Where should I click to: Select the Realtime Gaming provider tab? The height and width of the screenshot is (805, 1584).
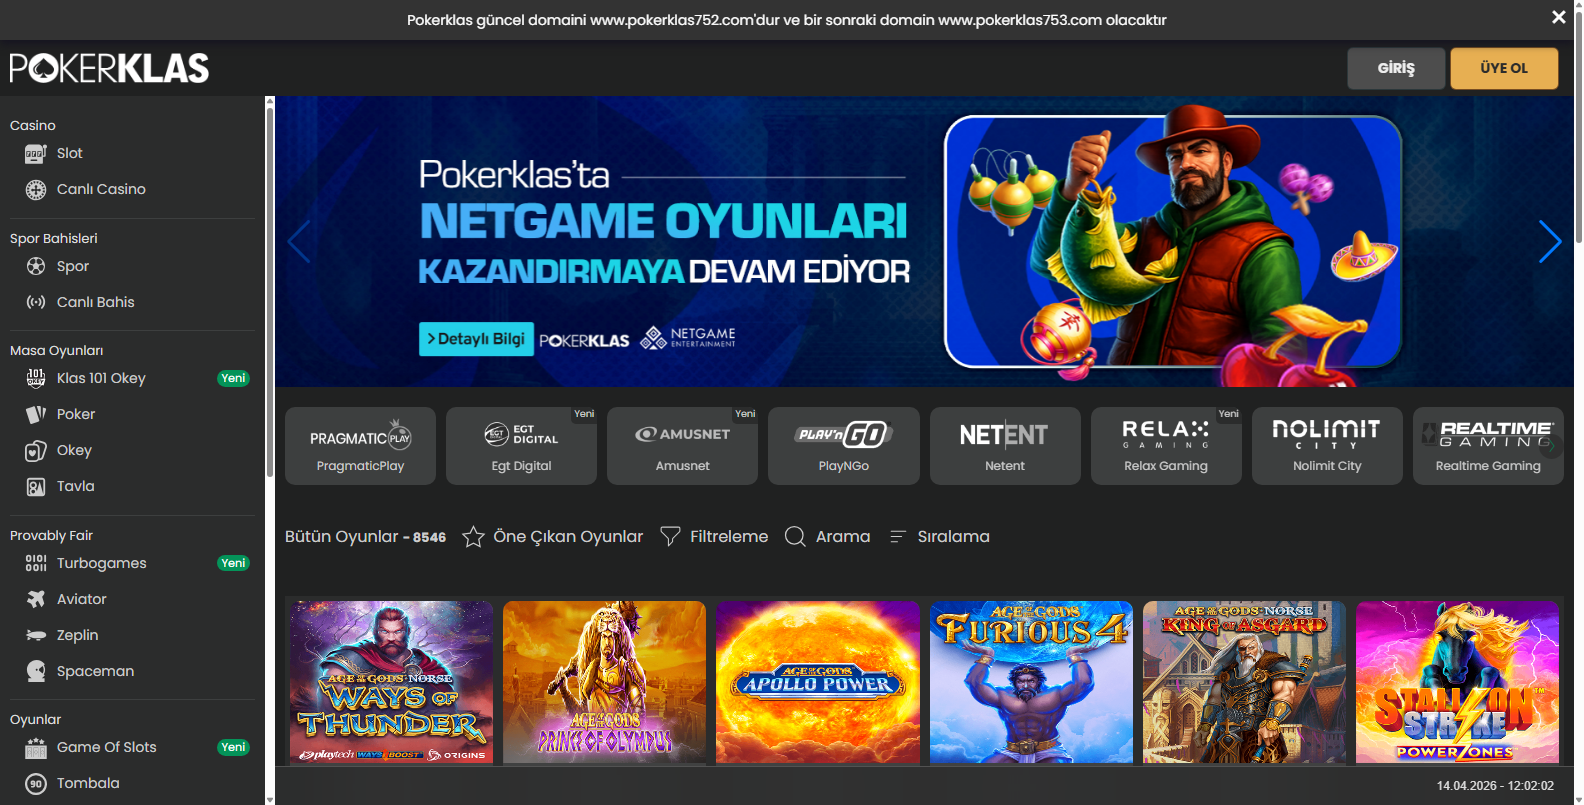[x=1488, y=446]
